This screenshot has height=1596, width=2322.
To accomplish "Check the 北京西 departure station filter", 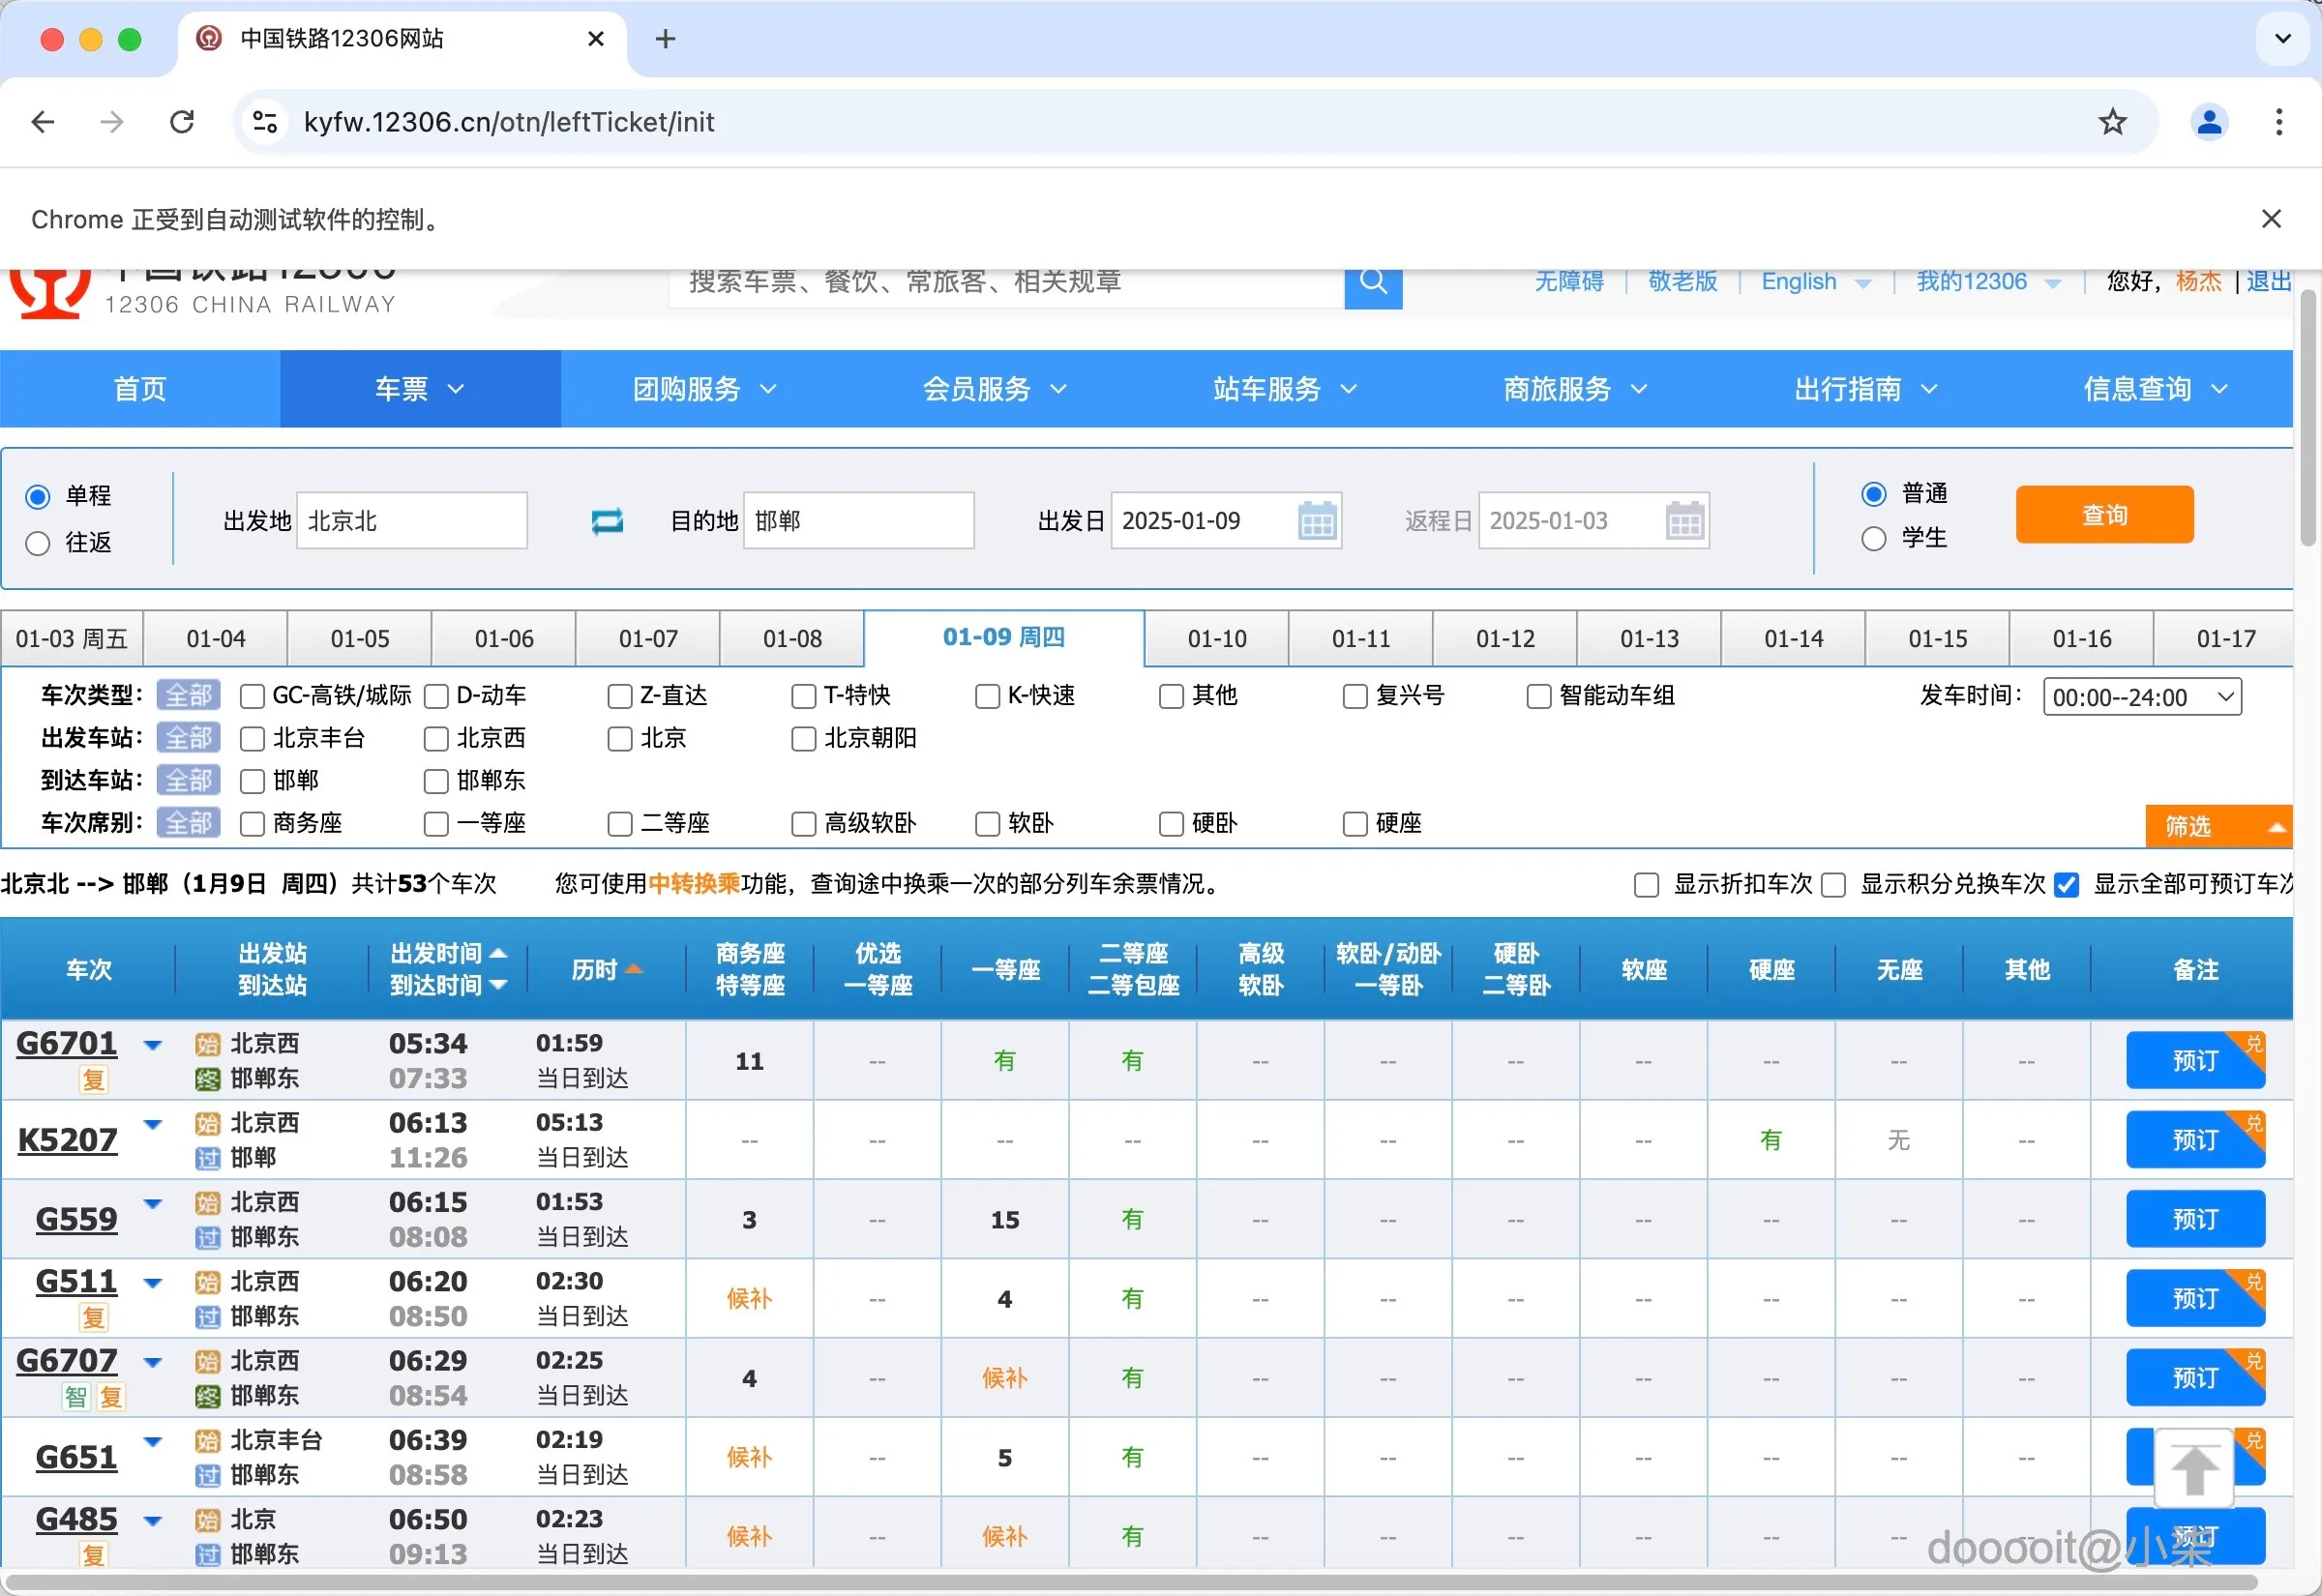I will 436,738.
